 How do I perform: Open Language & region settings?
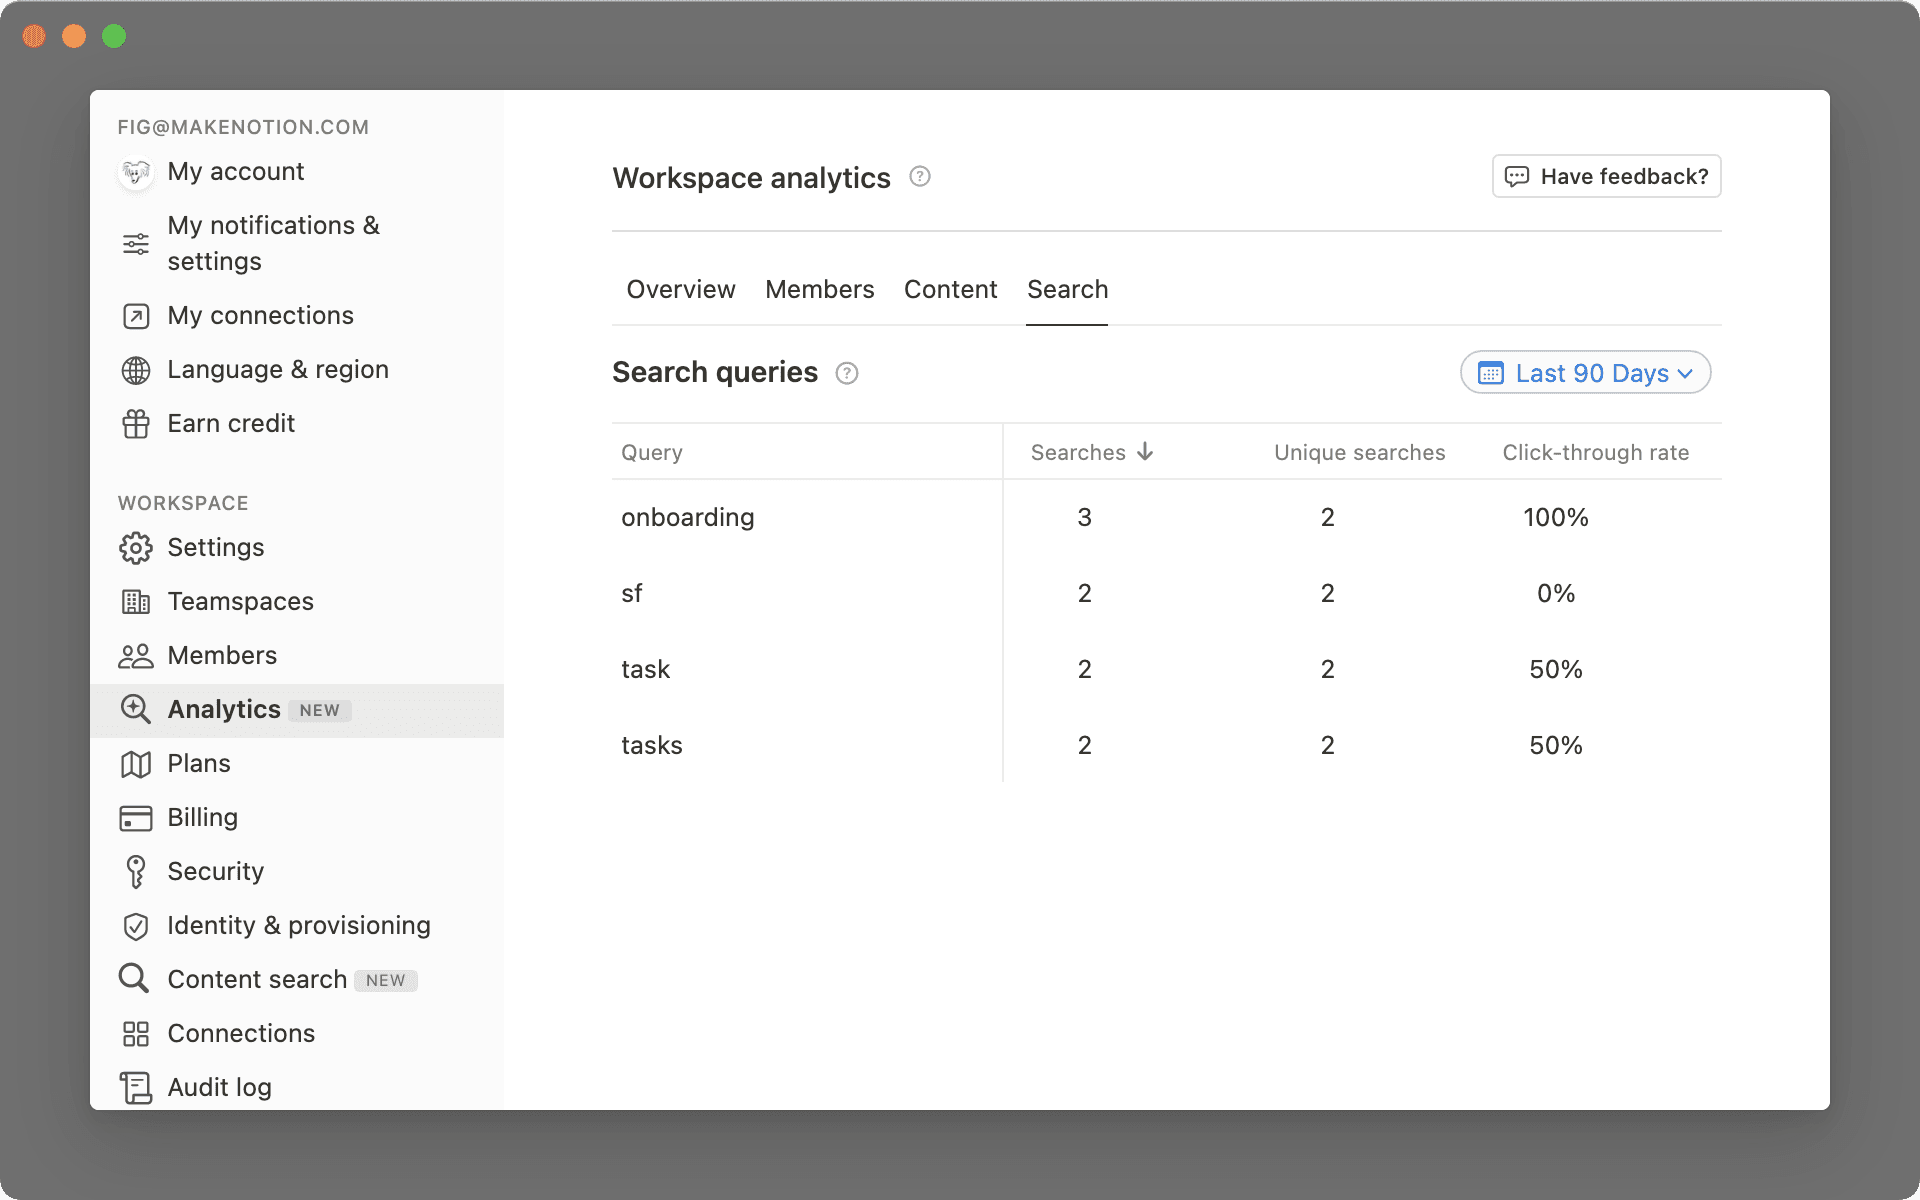tap(277, 369)
